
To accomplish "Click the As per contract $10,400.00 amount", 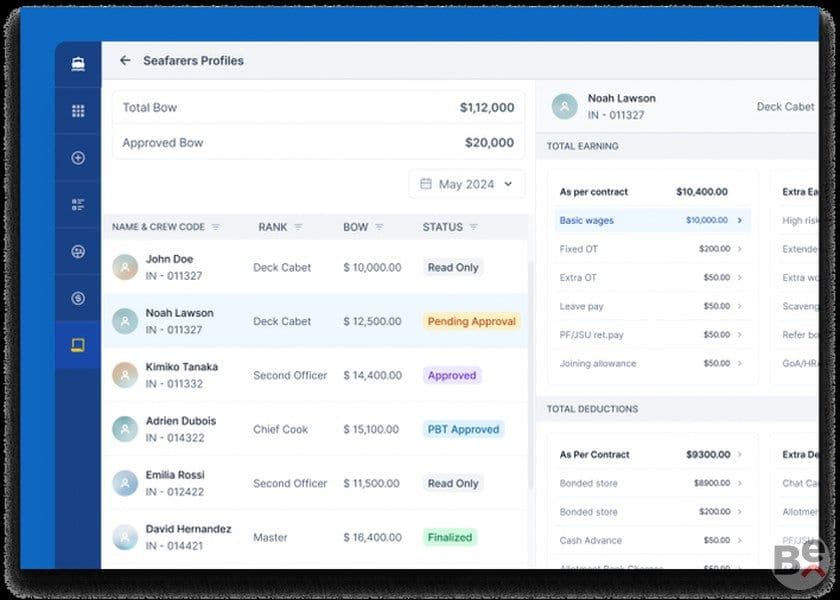I will [x=702, y=192].
